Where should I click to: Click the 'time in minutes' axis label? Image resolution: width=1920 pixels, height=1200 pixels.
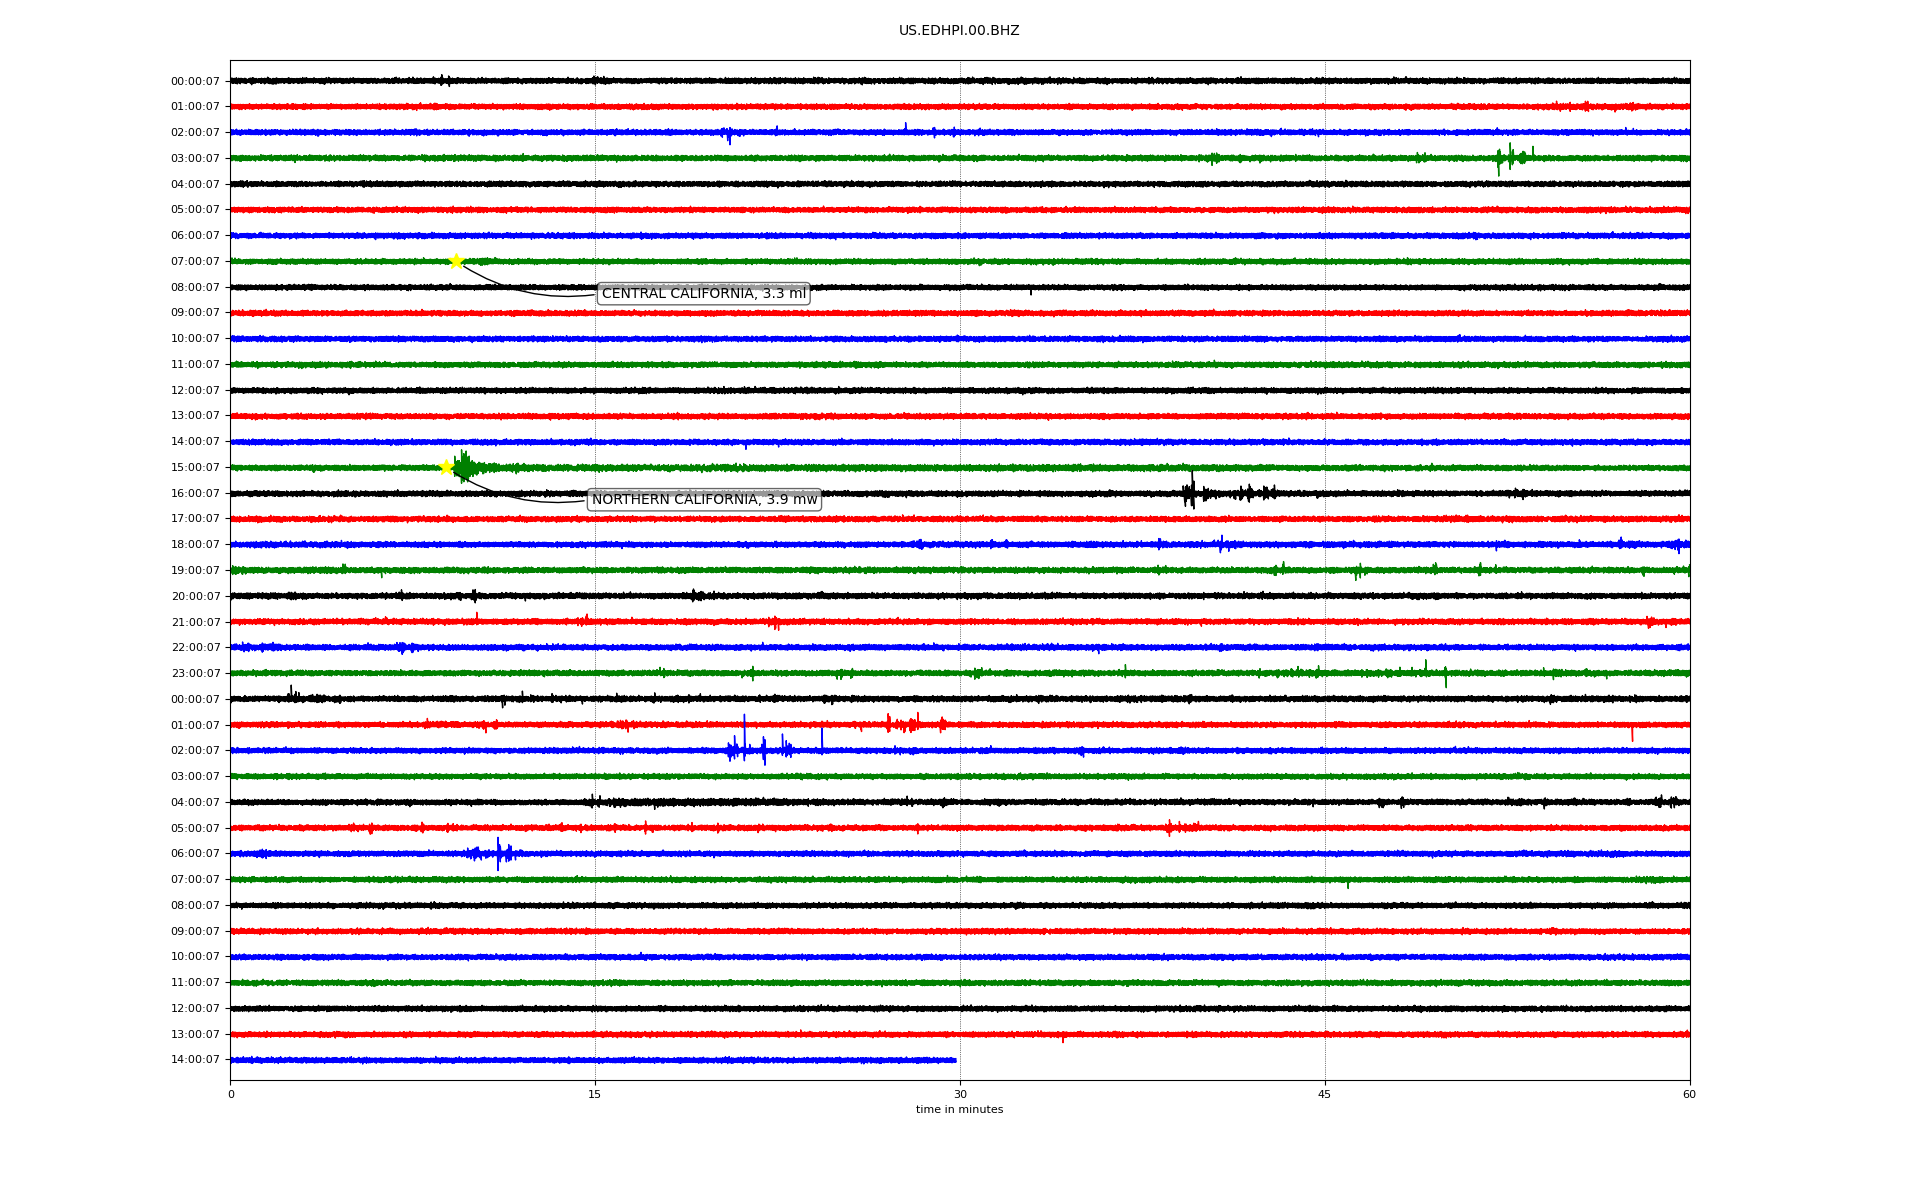pyautogui.click(x=959, y=1110)
